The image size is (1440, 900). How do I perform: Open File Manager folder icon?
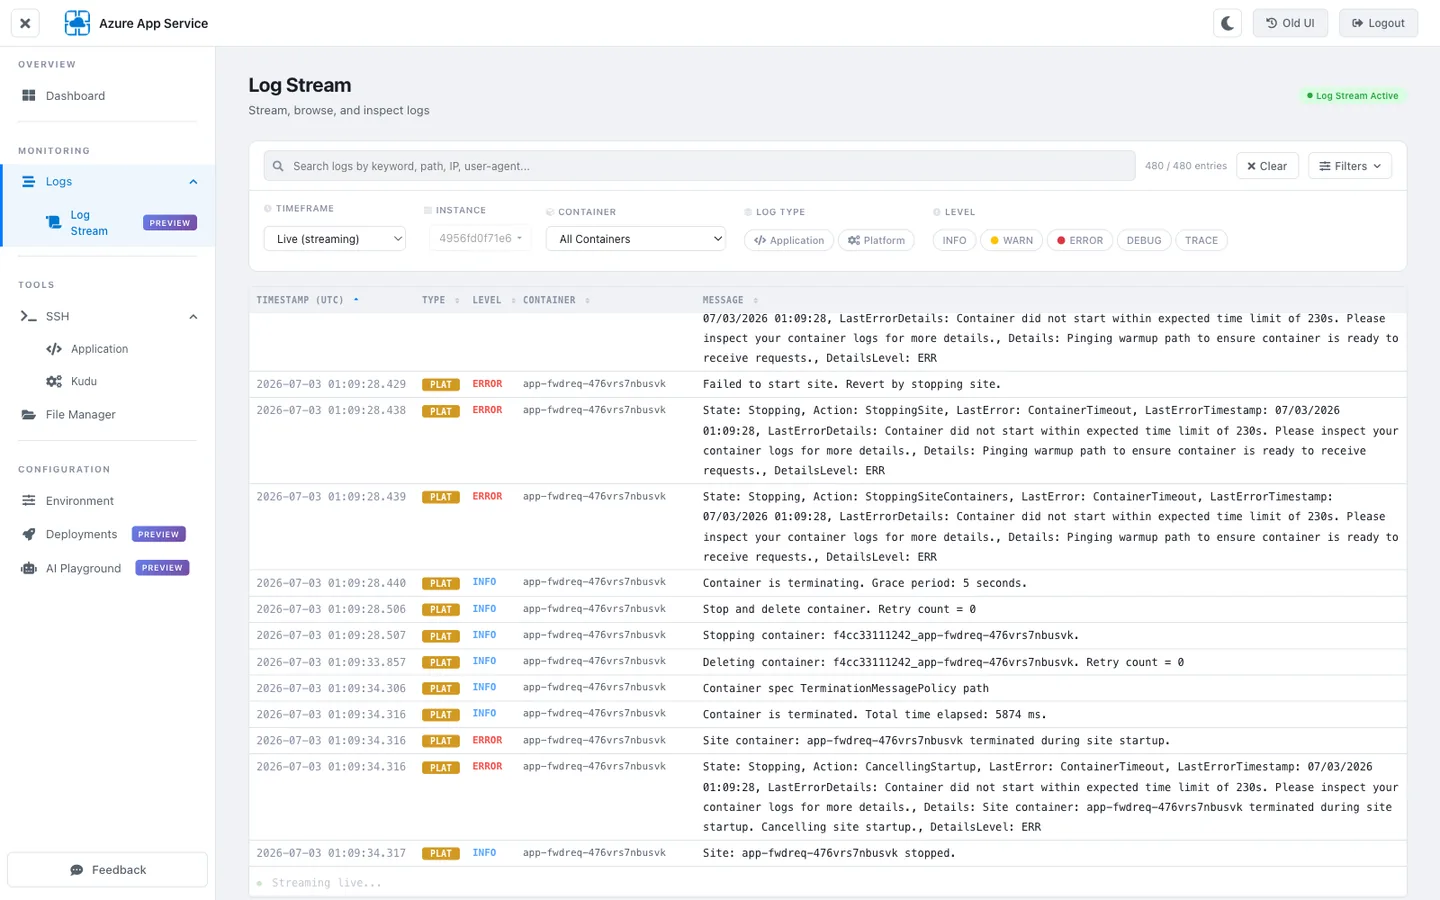click(29, 415)
